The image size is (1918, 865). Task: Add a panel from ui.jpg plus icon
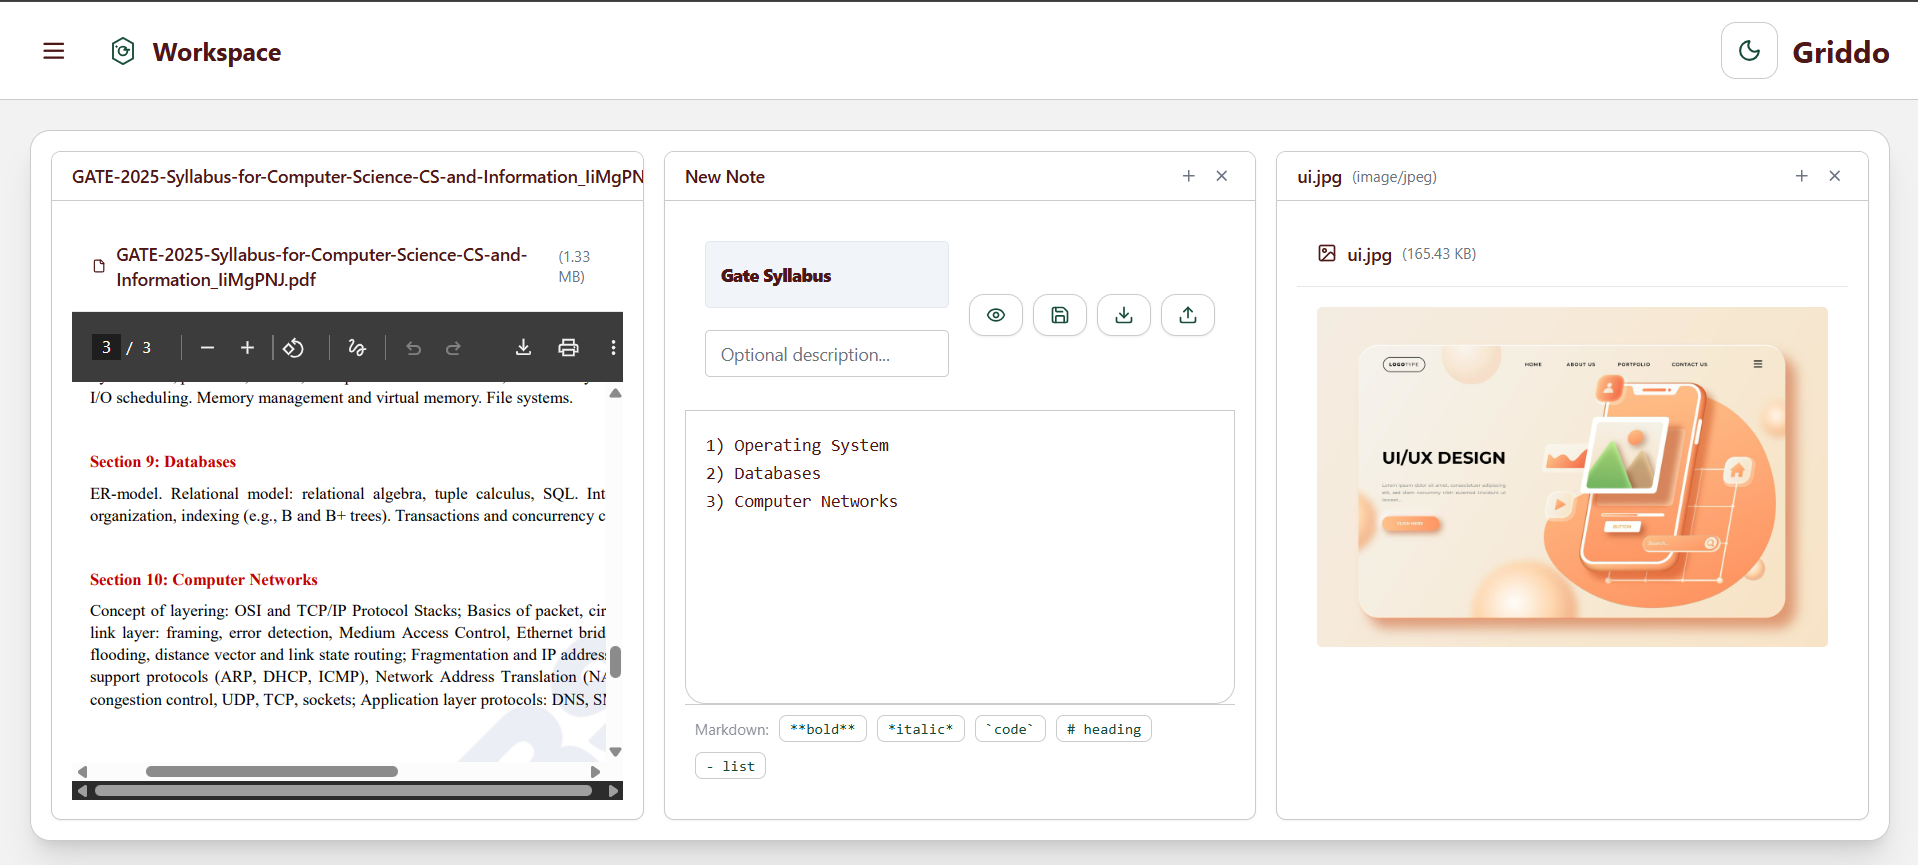(x=1802, y=176)
